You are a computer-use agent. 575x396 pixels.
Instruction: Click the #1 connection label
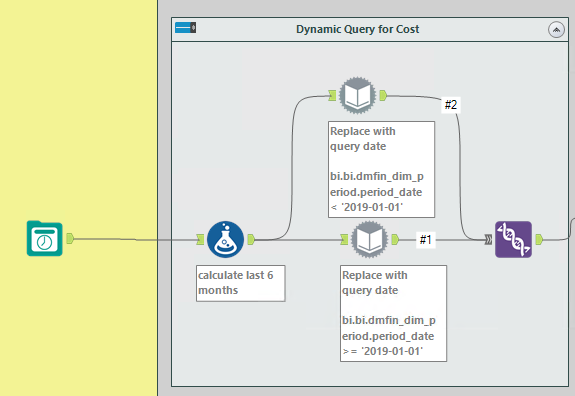click(425, 240)
